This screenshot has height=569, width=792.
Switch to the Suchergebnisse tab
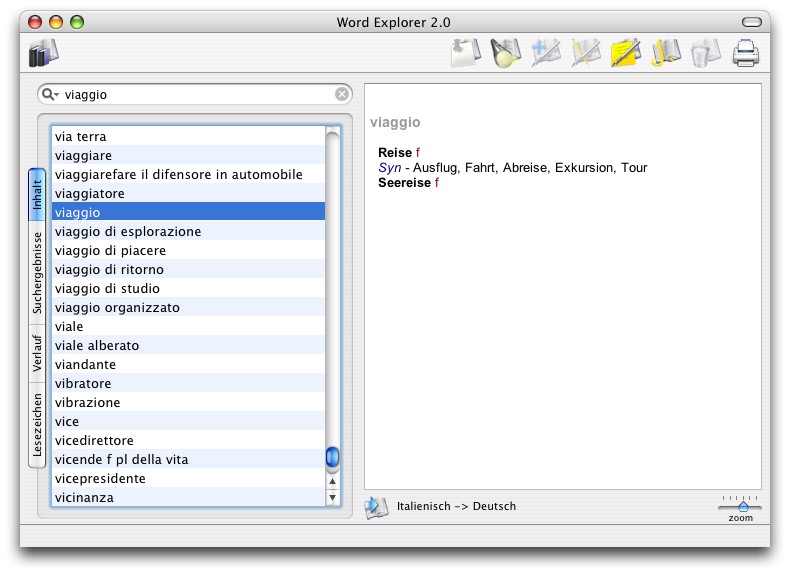pyautogui.click(x=37, y=273)
